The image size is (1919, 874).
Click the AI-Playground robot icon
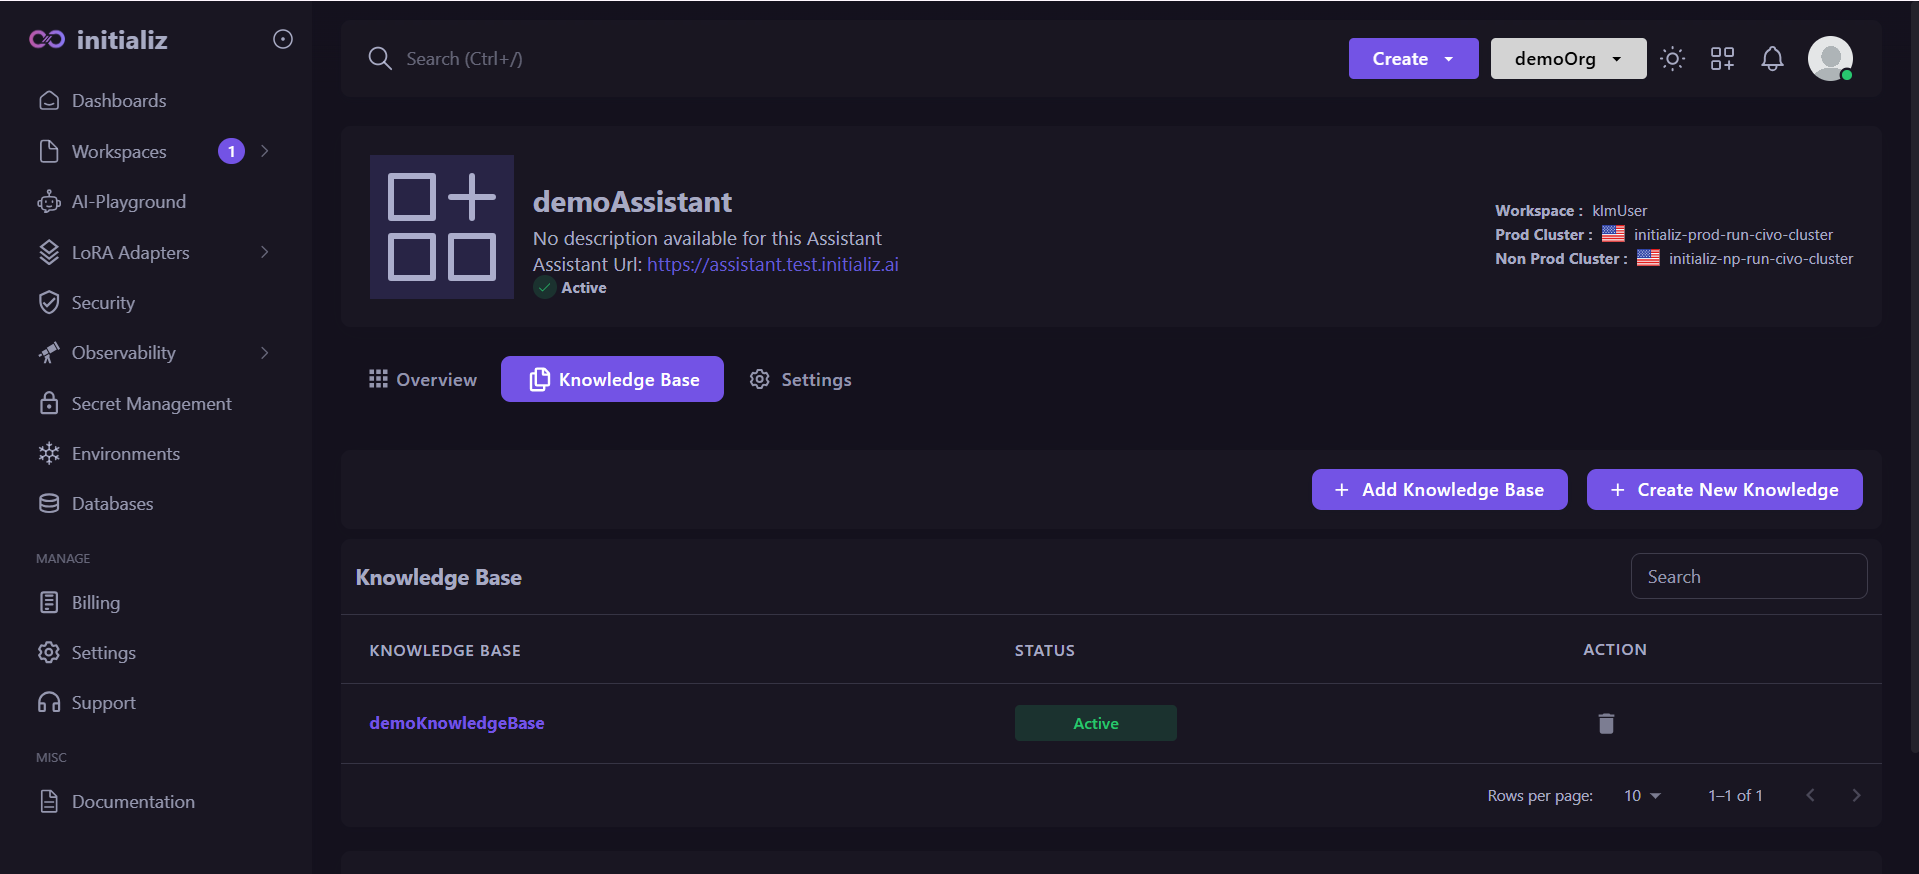click(x=49, y=202)
